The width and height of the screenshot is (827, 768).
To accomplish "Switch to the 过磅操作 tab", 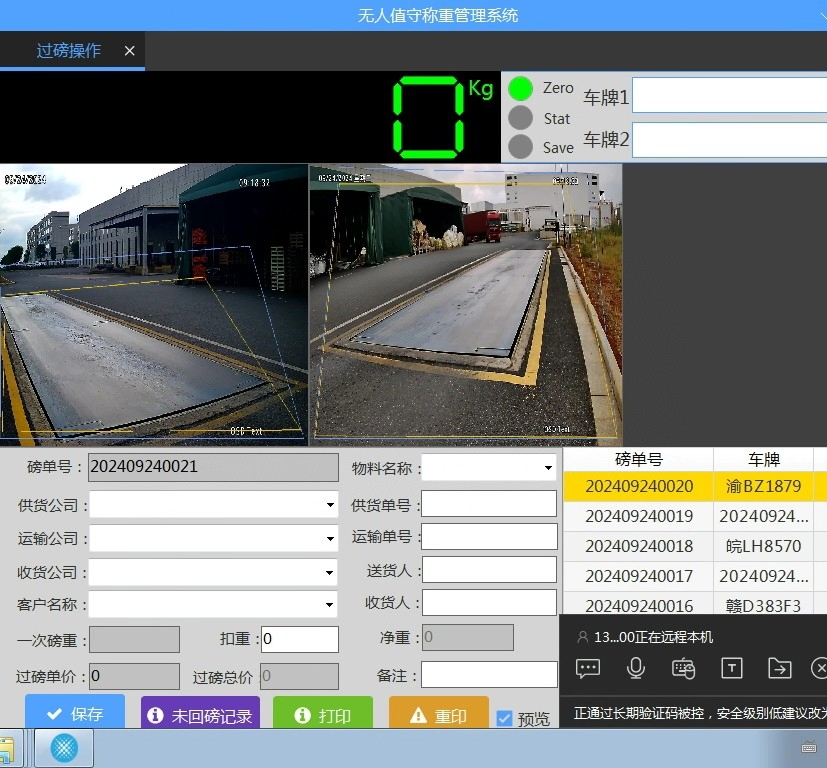I will point(68,51).
